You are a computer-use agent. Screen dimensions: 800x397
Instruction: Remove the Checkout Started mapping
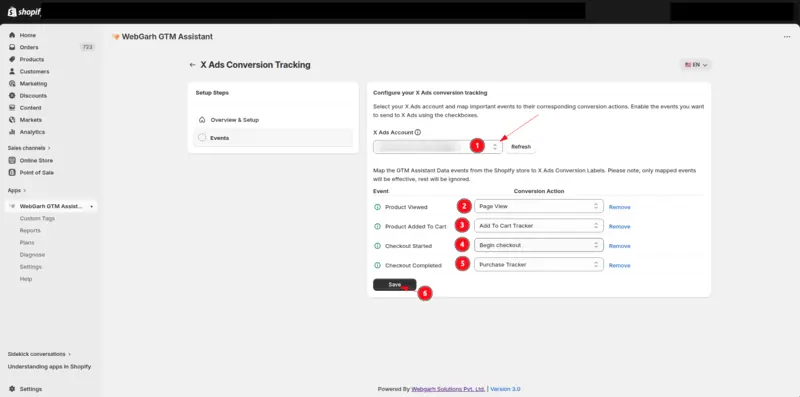point(619,246)
